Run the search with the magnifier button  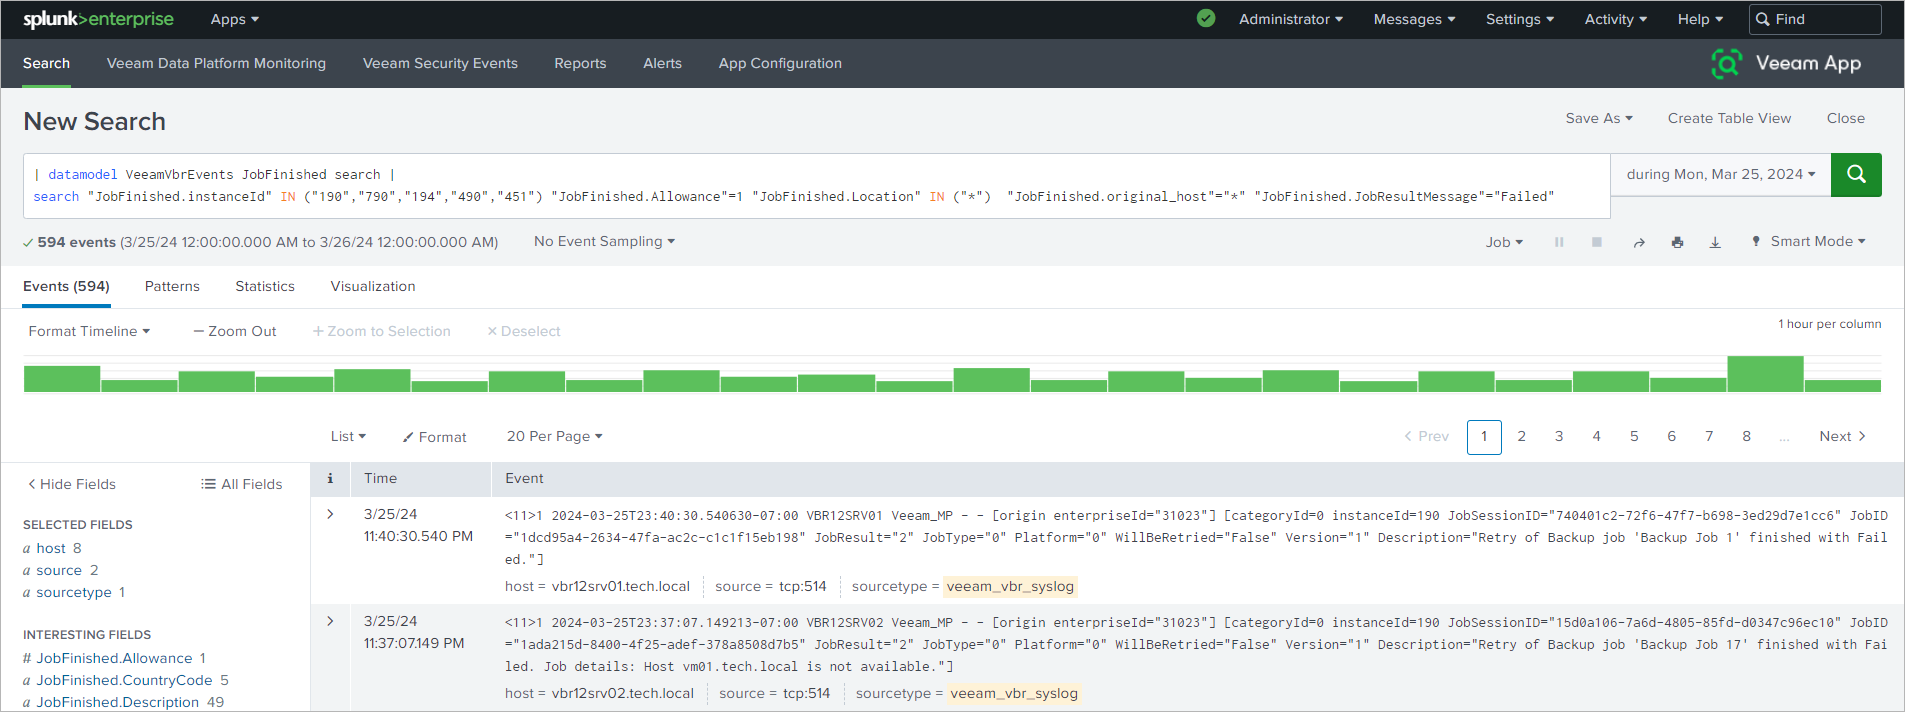1856,174
